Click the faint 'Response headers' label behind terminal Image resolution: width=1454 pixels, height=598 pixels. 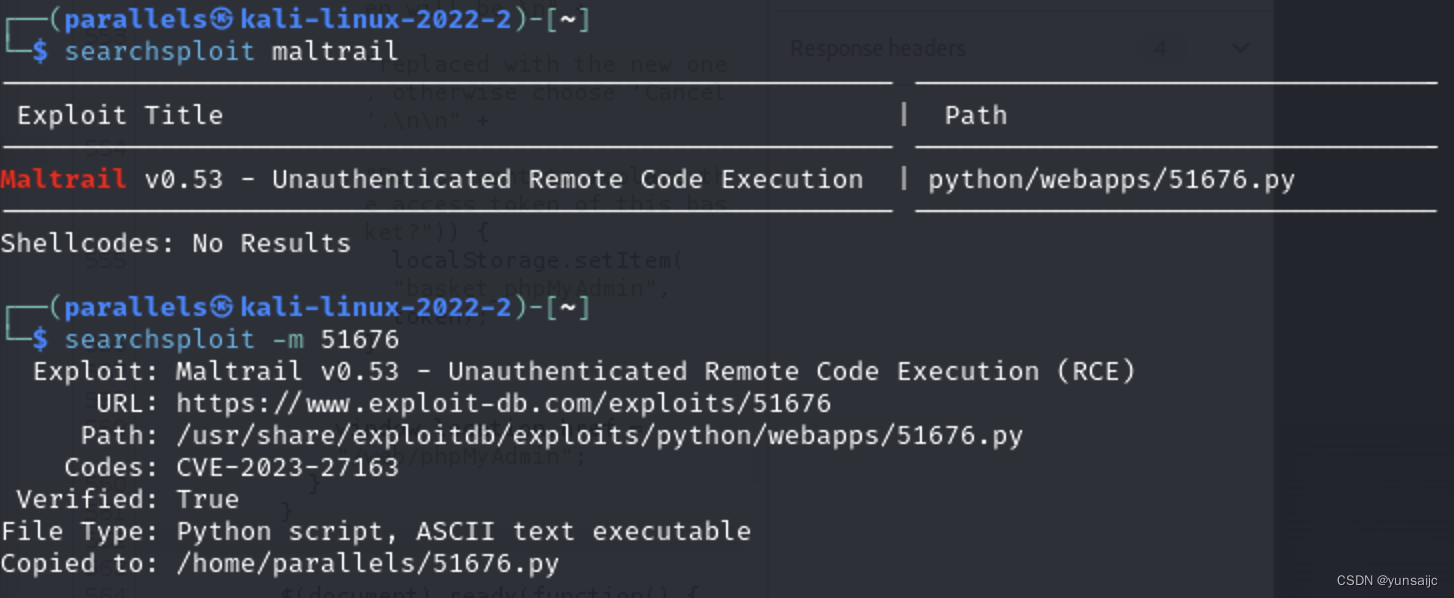pyautogui.click(x=878, y=48)
